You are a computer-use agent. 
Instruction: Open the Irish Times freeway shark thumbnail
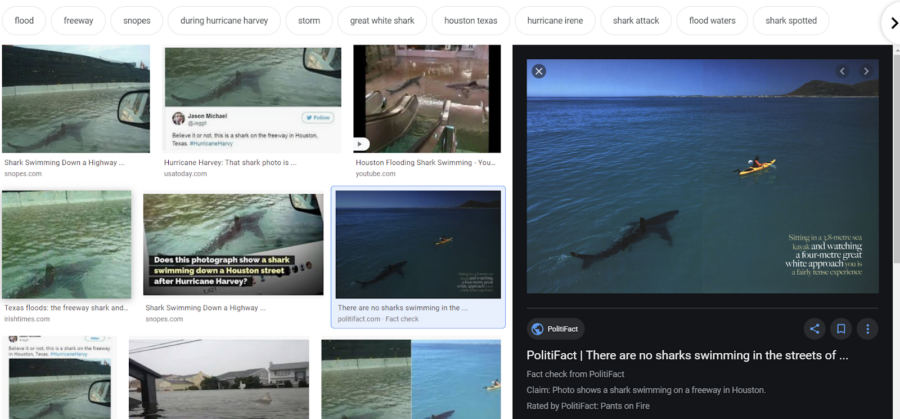(67, 245)
